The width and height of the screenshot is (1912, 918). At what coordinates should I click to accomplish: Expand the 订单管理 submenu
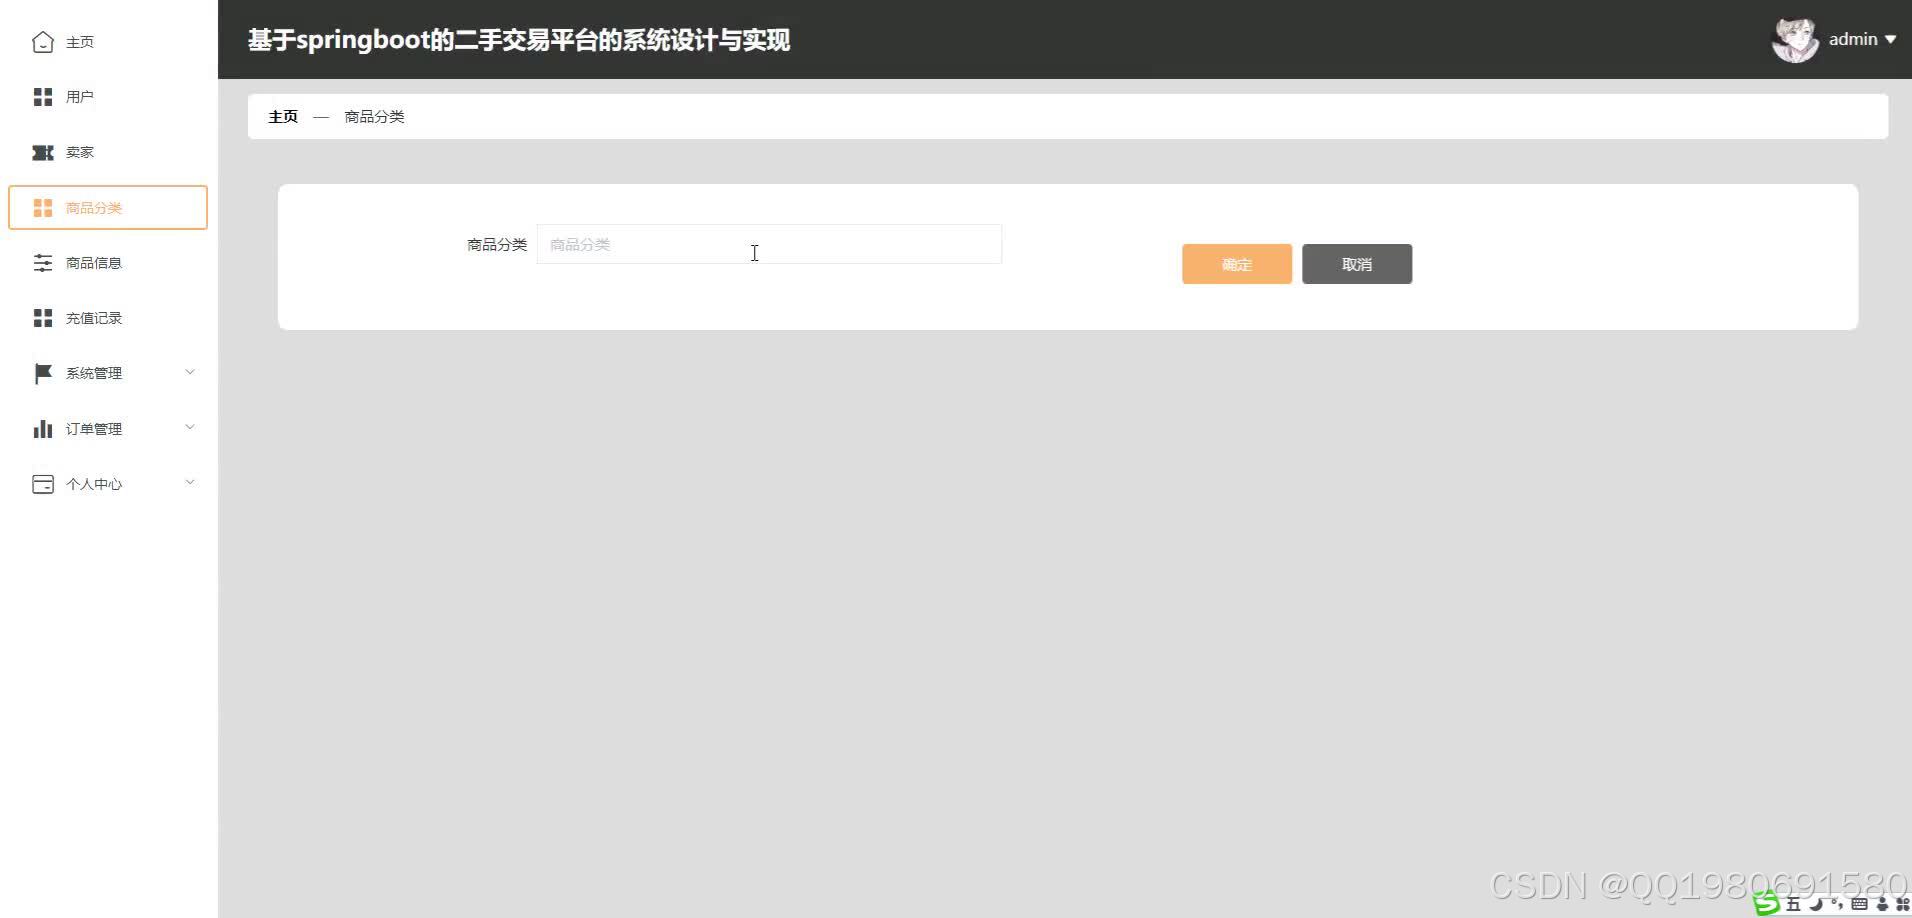(x=190, y=427)
